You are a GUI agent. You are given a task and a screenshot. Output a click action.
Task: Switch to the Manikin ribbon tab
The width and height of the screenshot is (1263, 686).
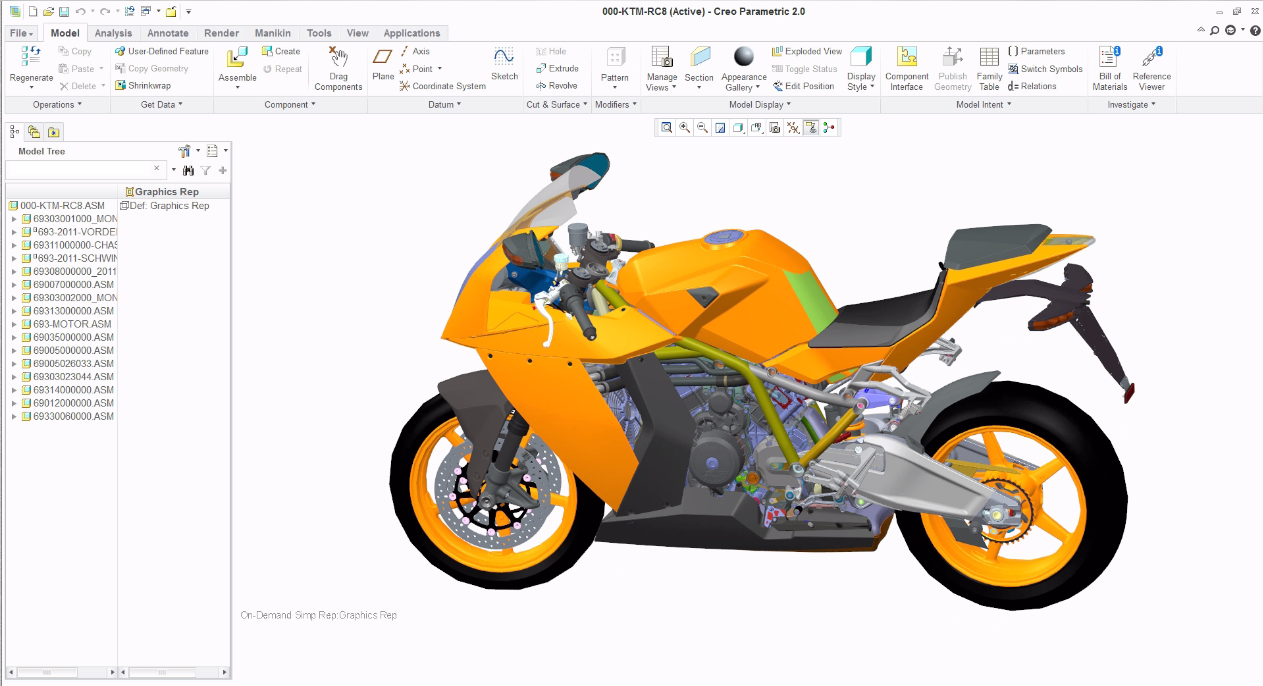tap(273, 33)
